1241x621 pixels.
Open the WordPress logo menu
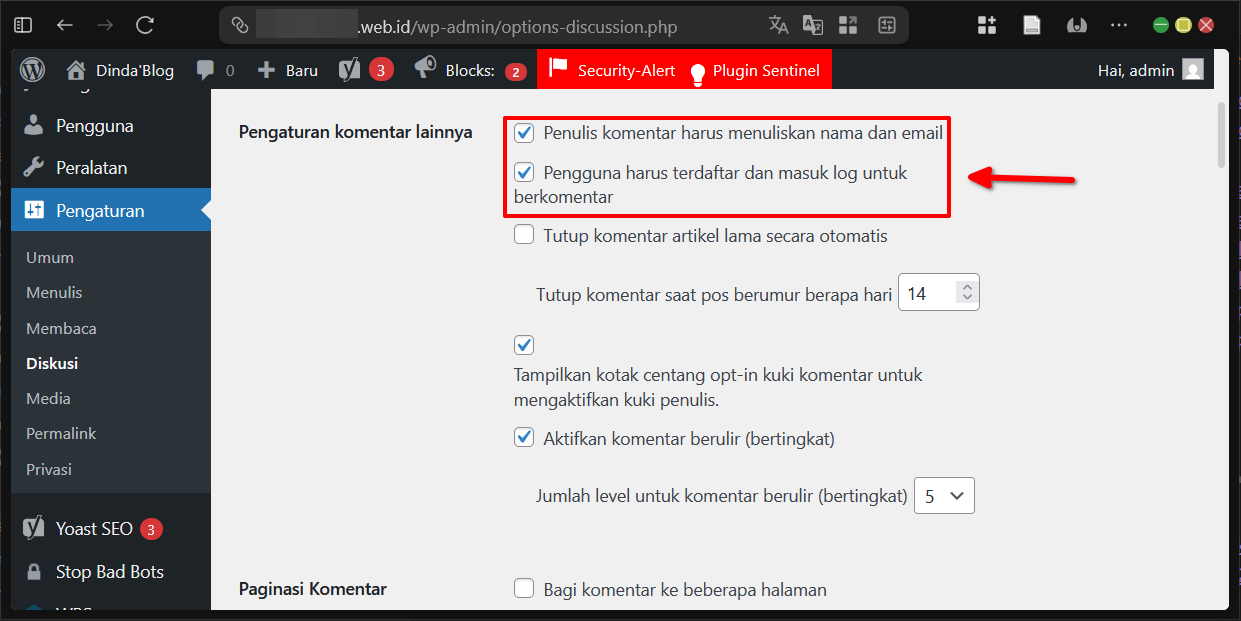pos(32,70)
